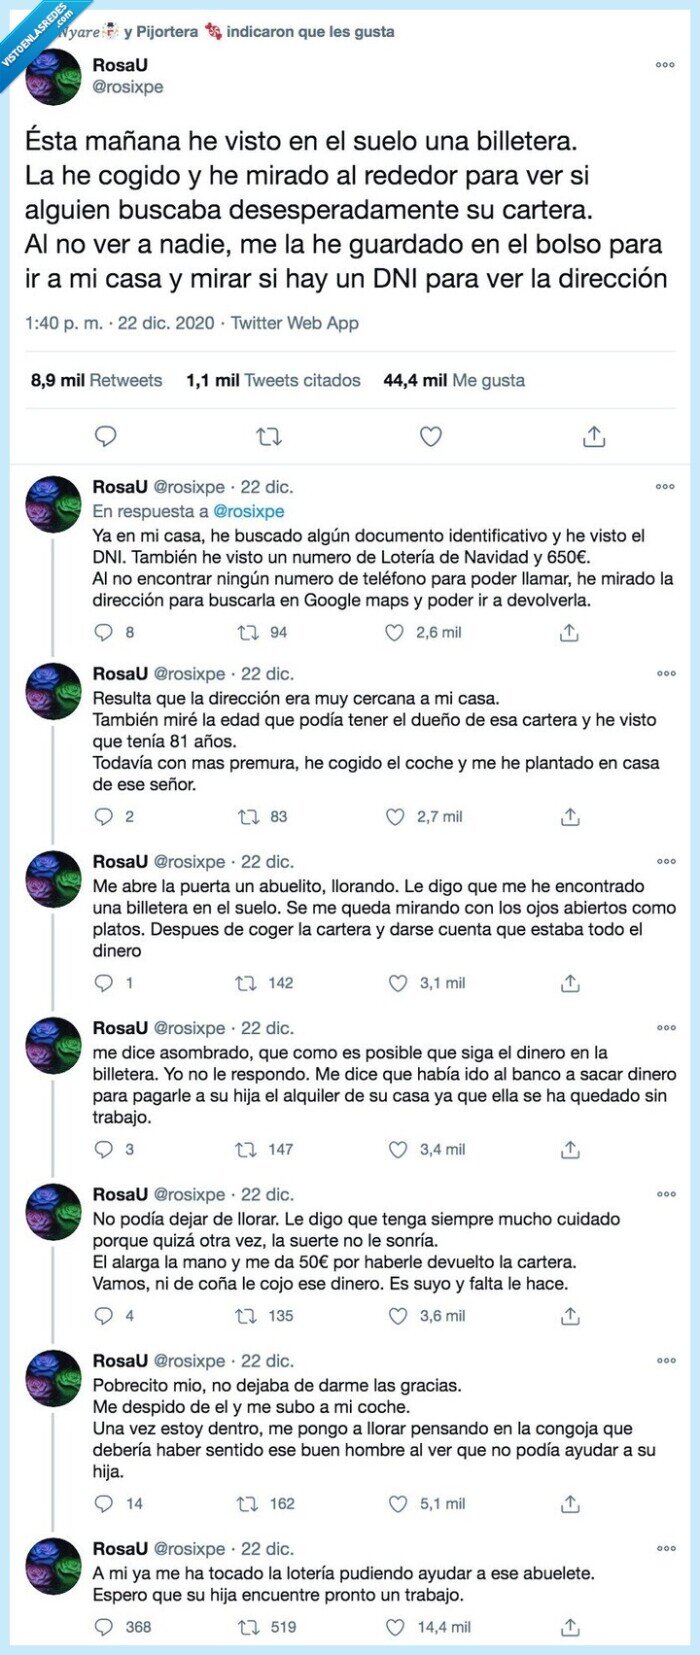Share the main wallet tweet
Viewport: 700px width, 1655px height.
click(x=596, y=435)
